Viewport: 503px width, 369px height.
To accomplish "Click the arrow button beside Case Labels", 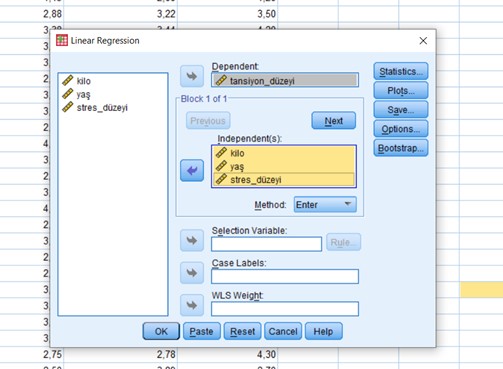I will point(192,273).
